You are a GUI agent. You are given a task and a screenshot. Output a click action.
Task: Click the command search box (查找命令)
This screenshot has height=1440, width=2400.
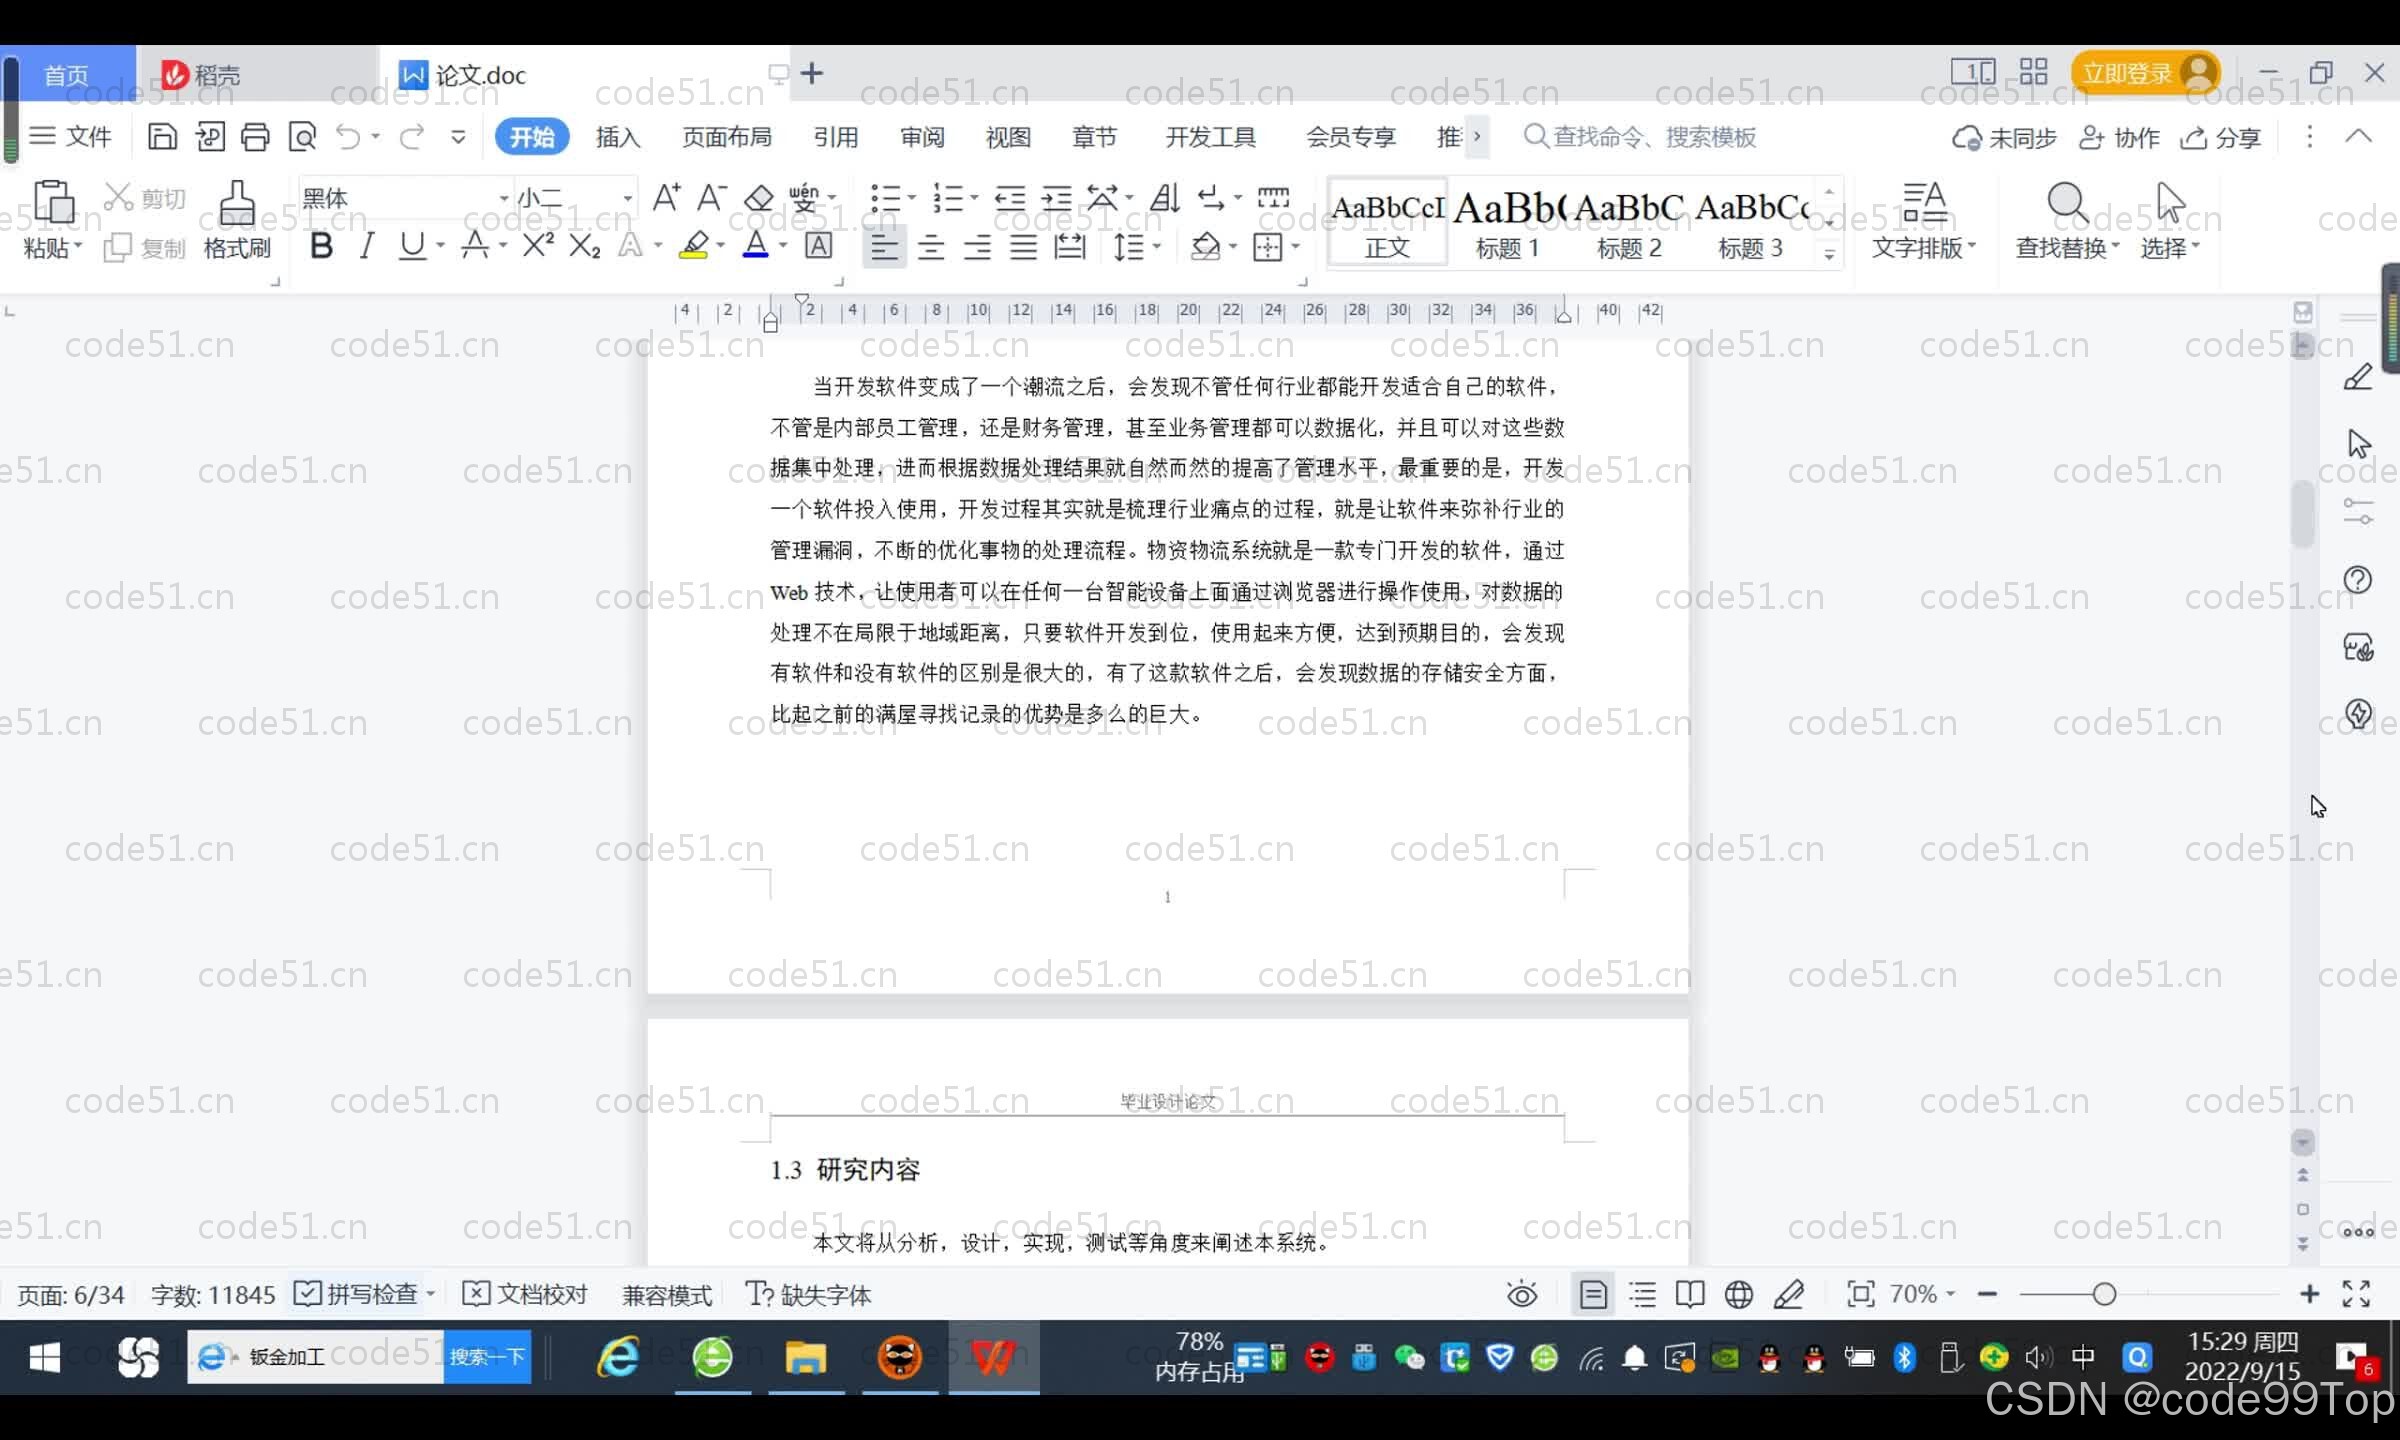1640,137
